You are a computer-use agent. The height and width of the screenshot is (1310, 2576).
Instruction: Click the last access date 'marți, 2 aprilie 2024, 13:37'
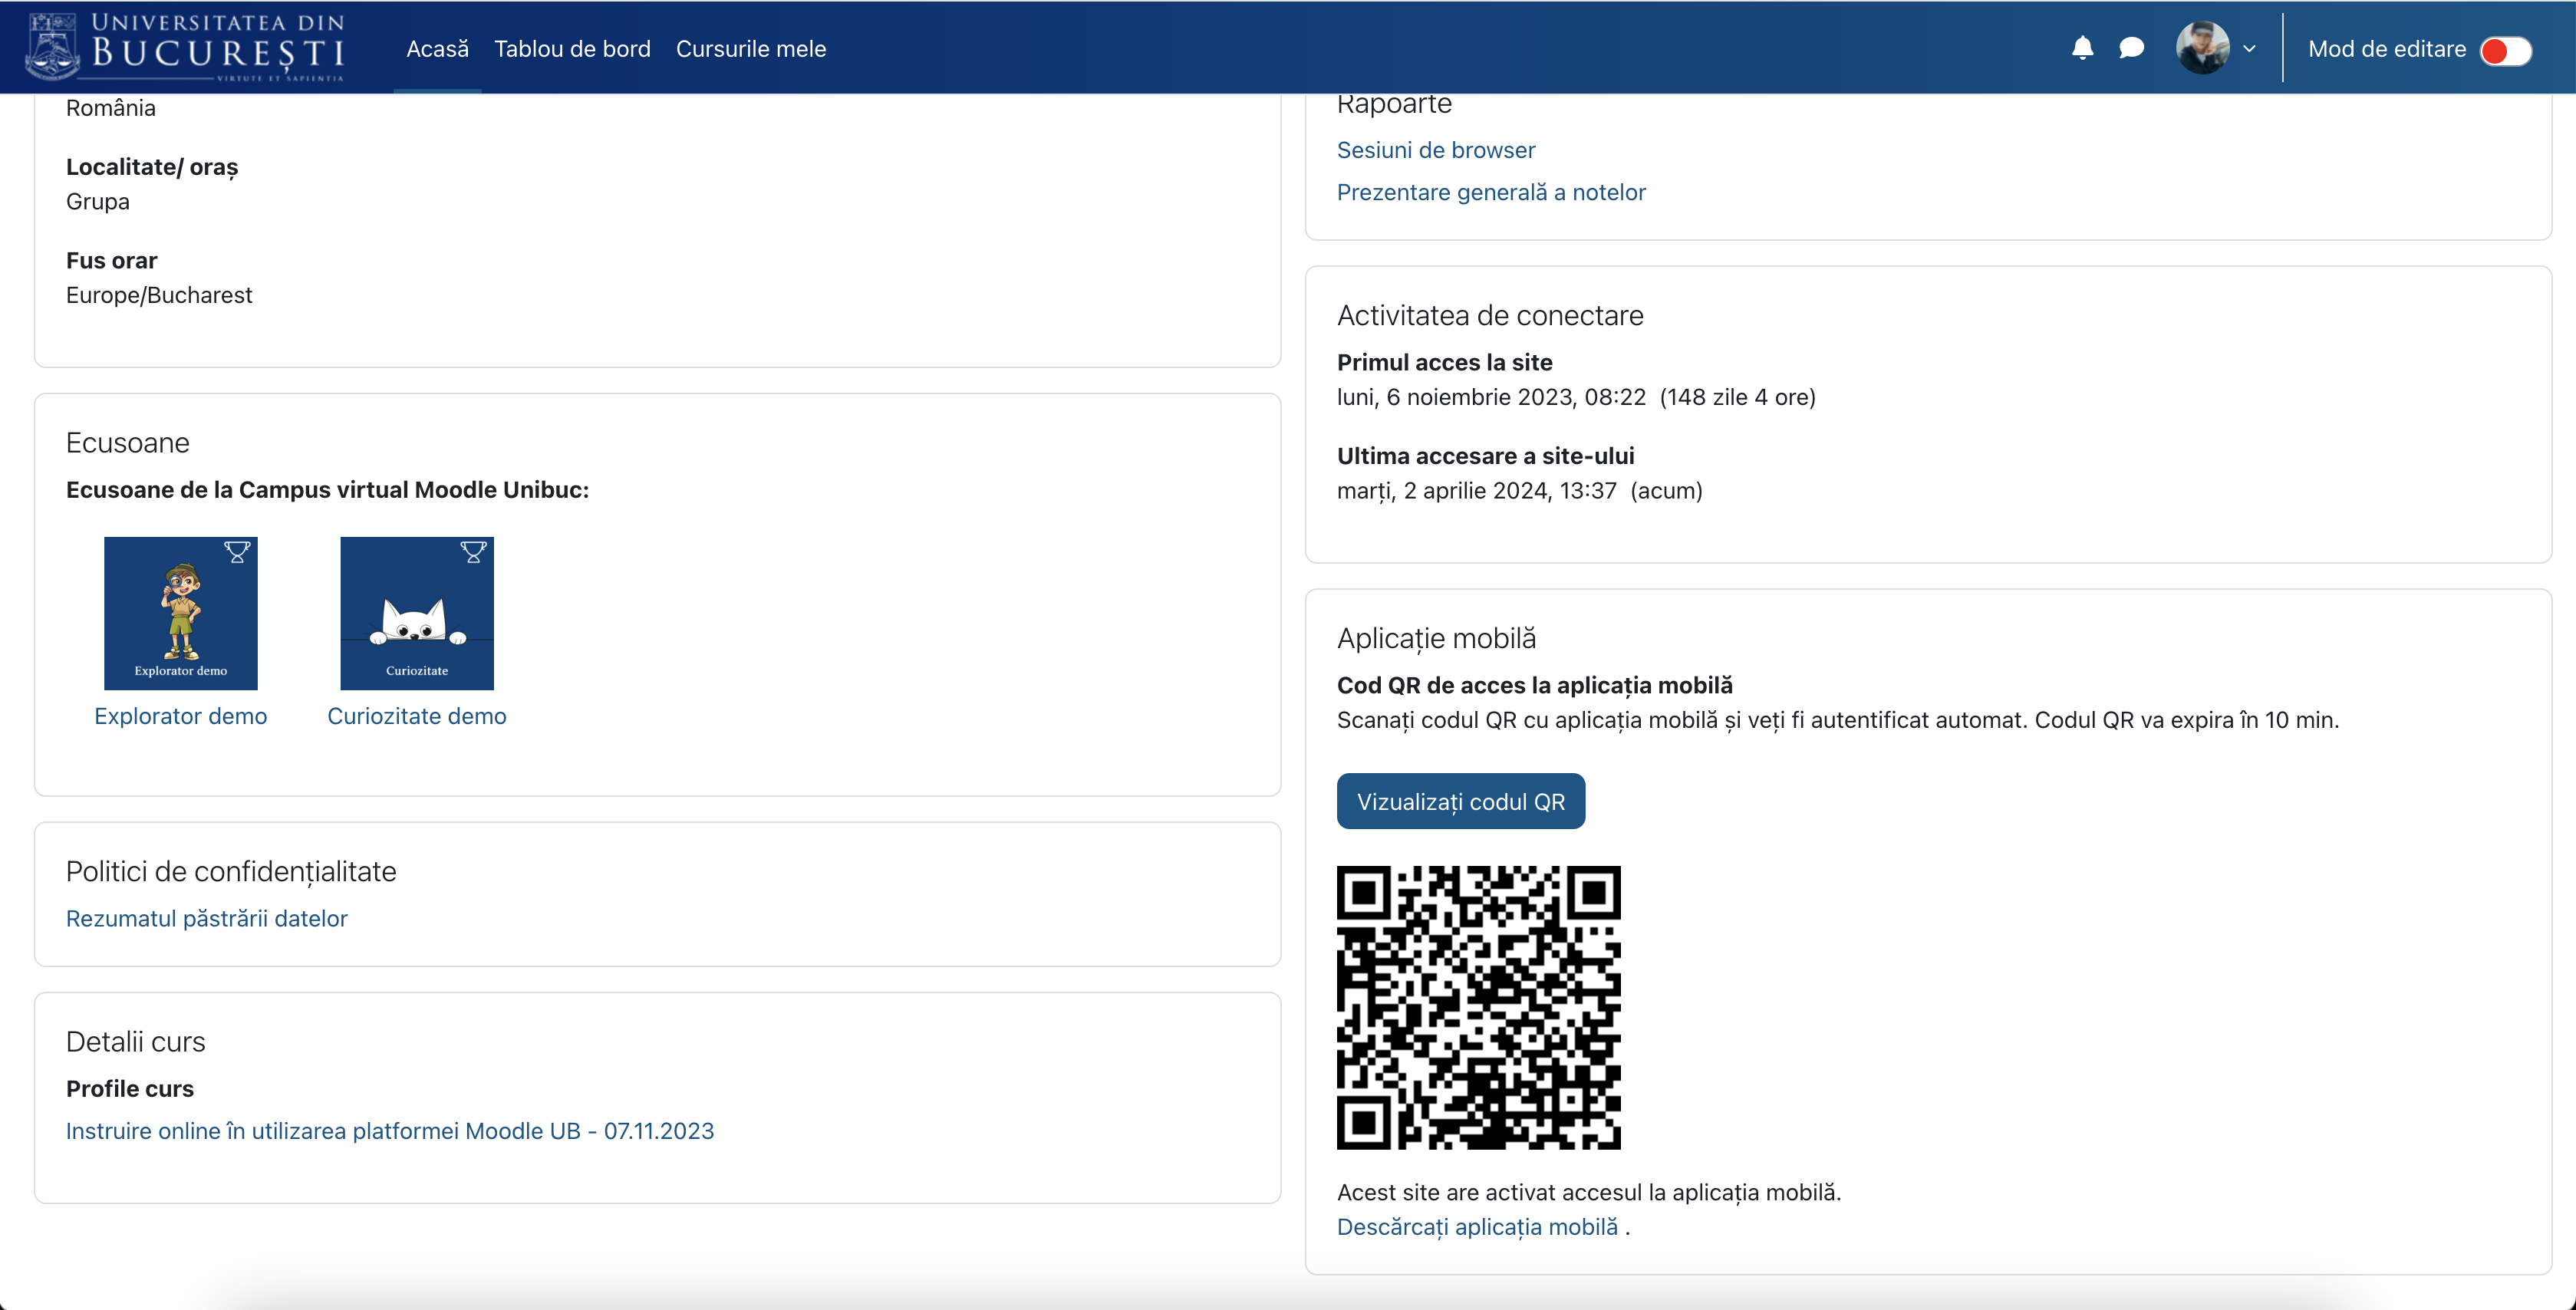(x=1477, y=491)
